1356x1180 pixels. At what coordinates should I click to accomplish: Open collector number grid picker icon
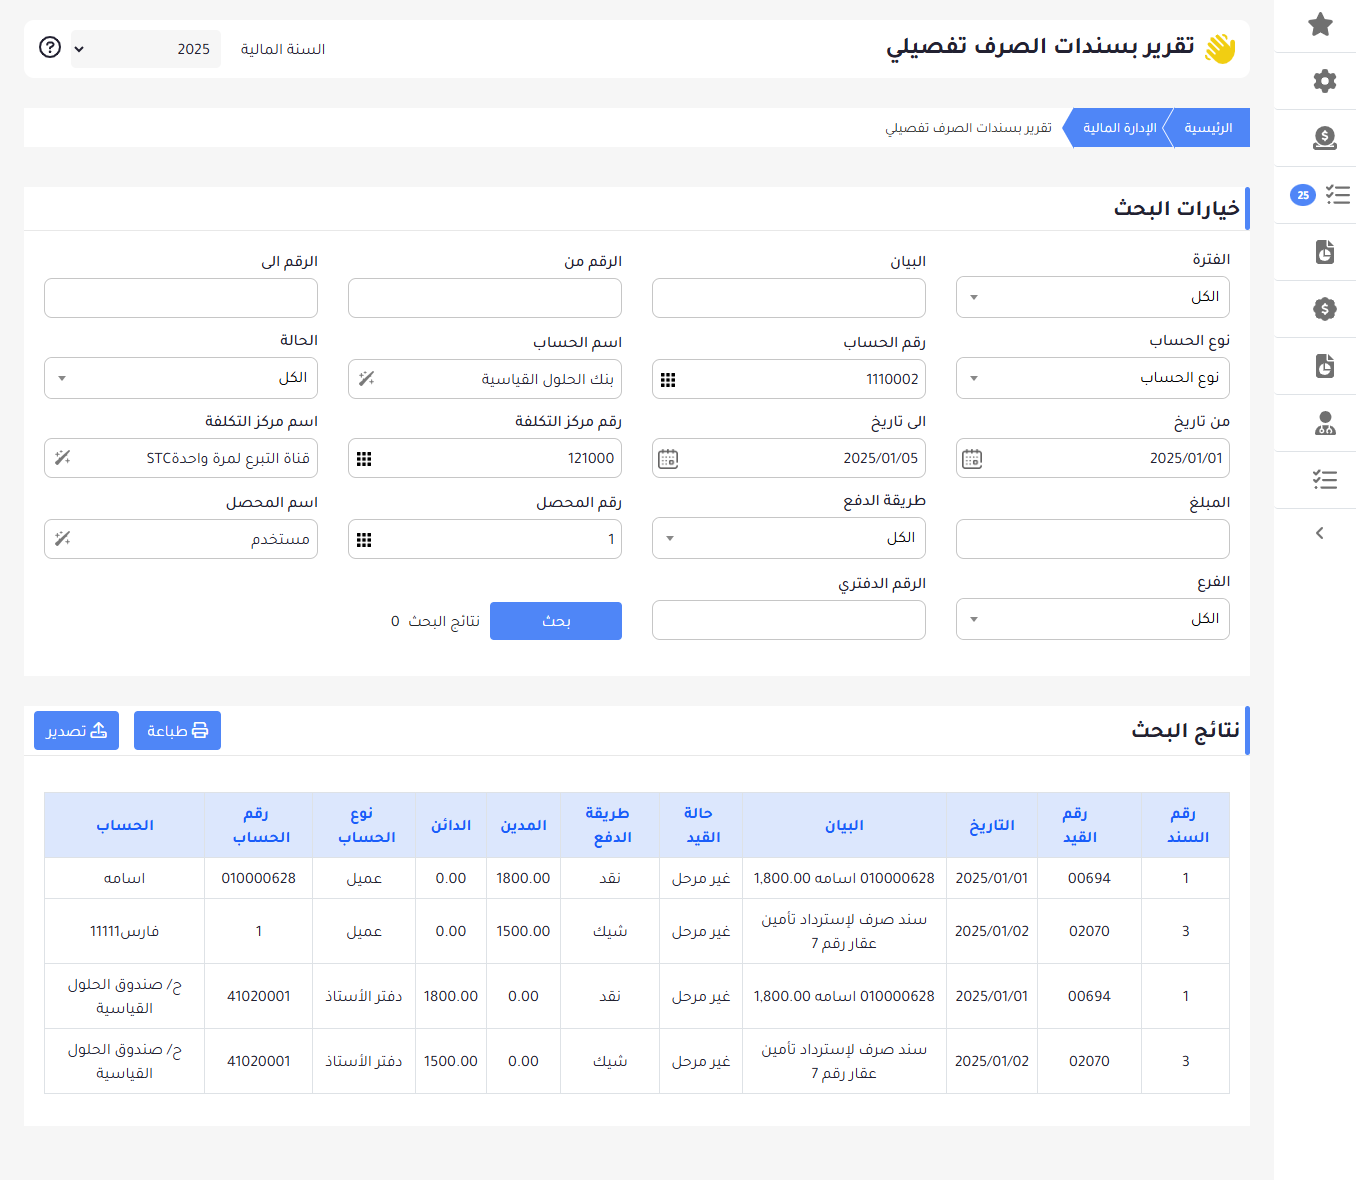364,540
